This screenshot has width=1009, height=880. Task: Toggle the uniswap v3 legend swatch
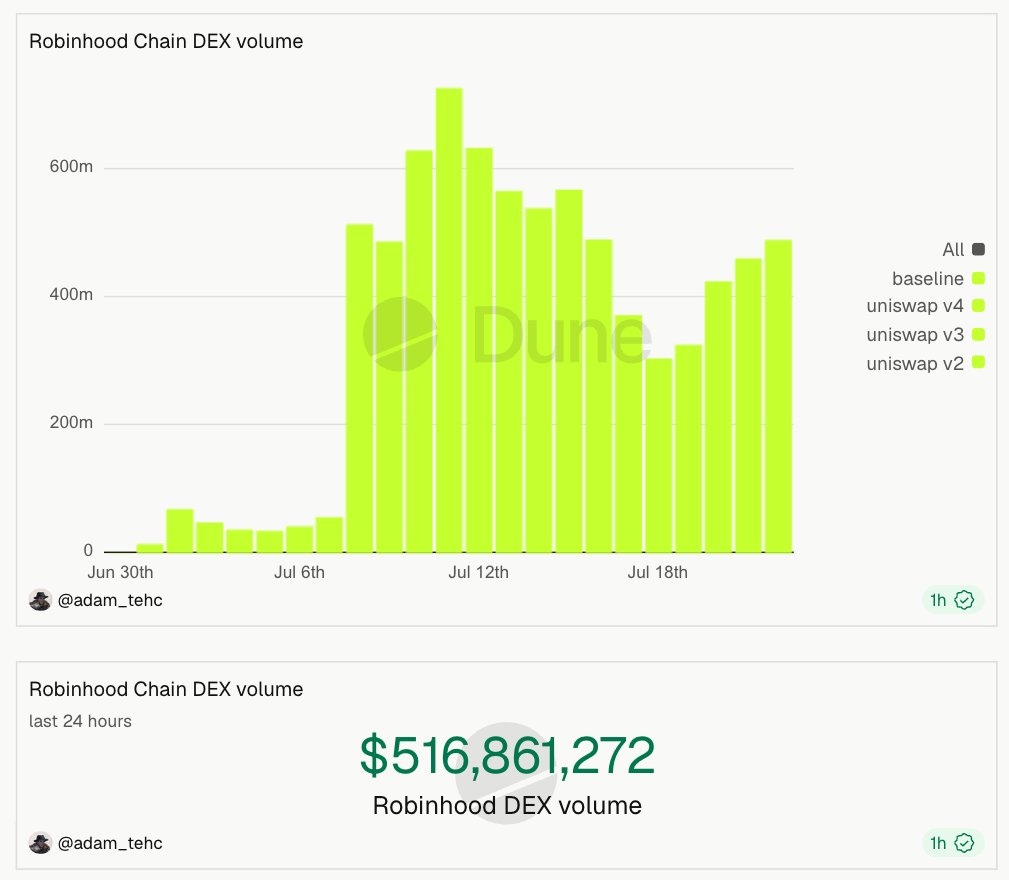click(x=978, y=334)
